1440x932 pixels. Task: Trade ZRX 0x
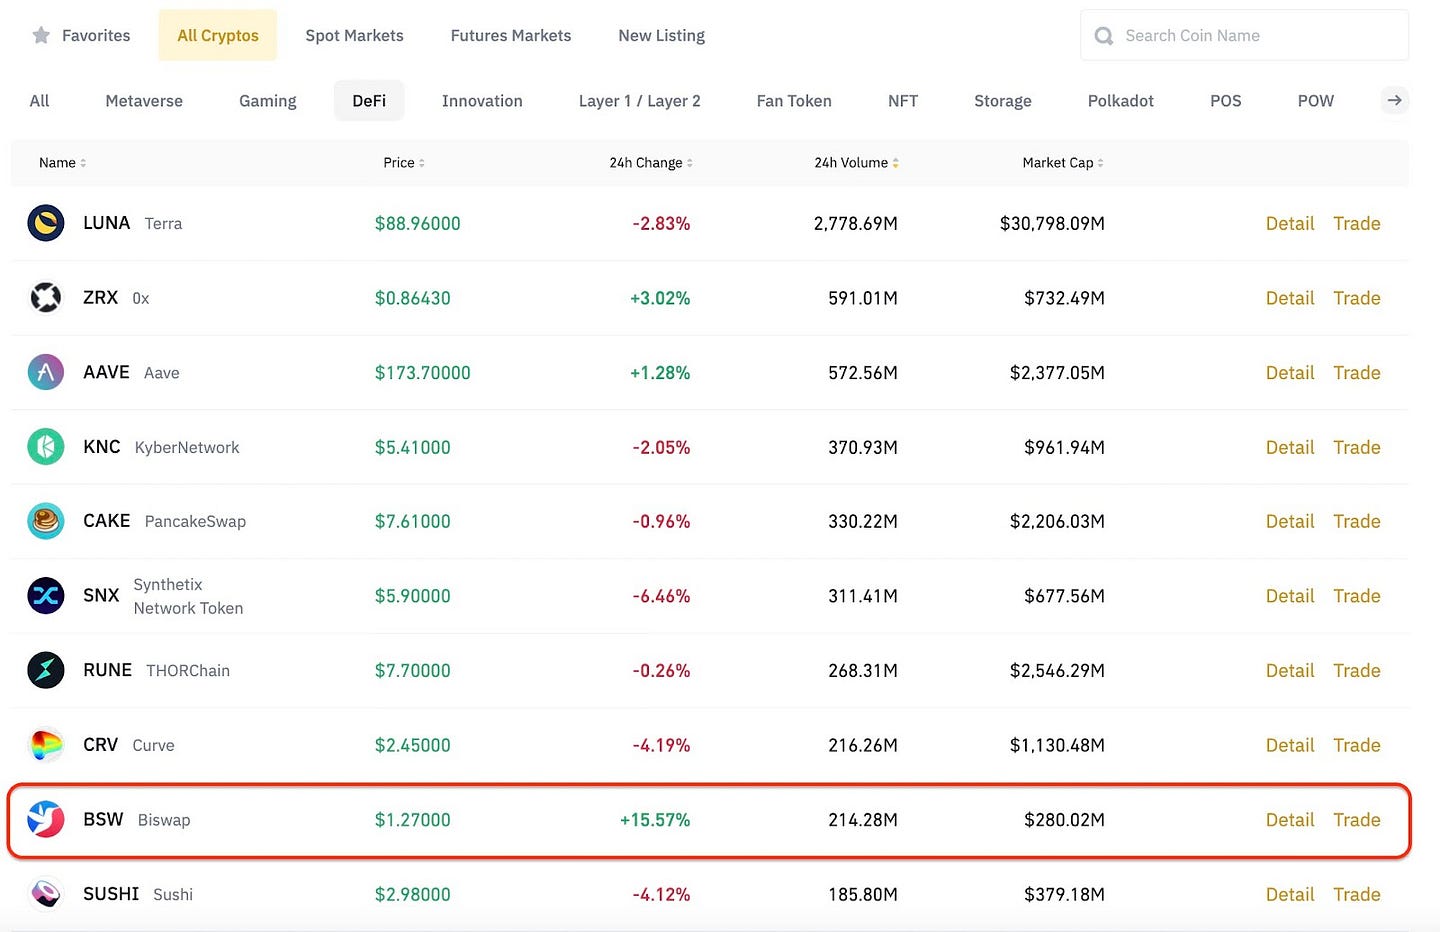1357,298
